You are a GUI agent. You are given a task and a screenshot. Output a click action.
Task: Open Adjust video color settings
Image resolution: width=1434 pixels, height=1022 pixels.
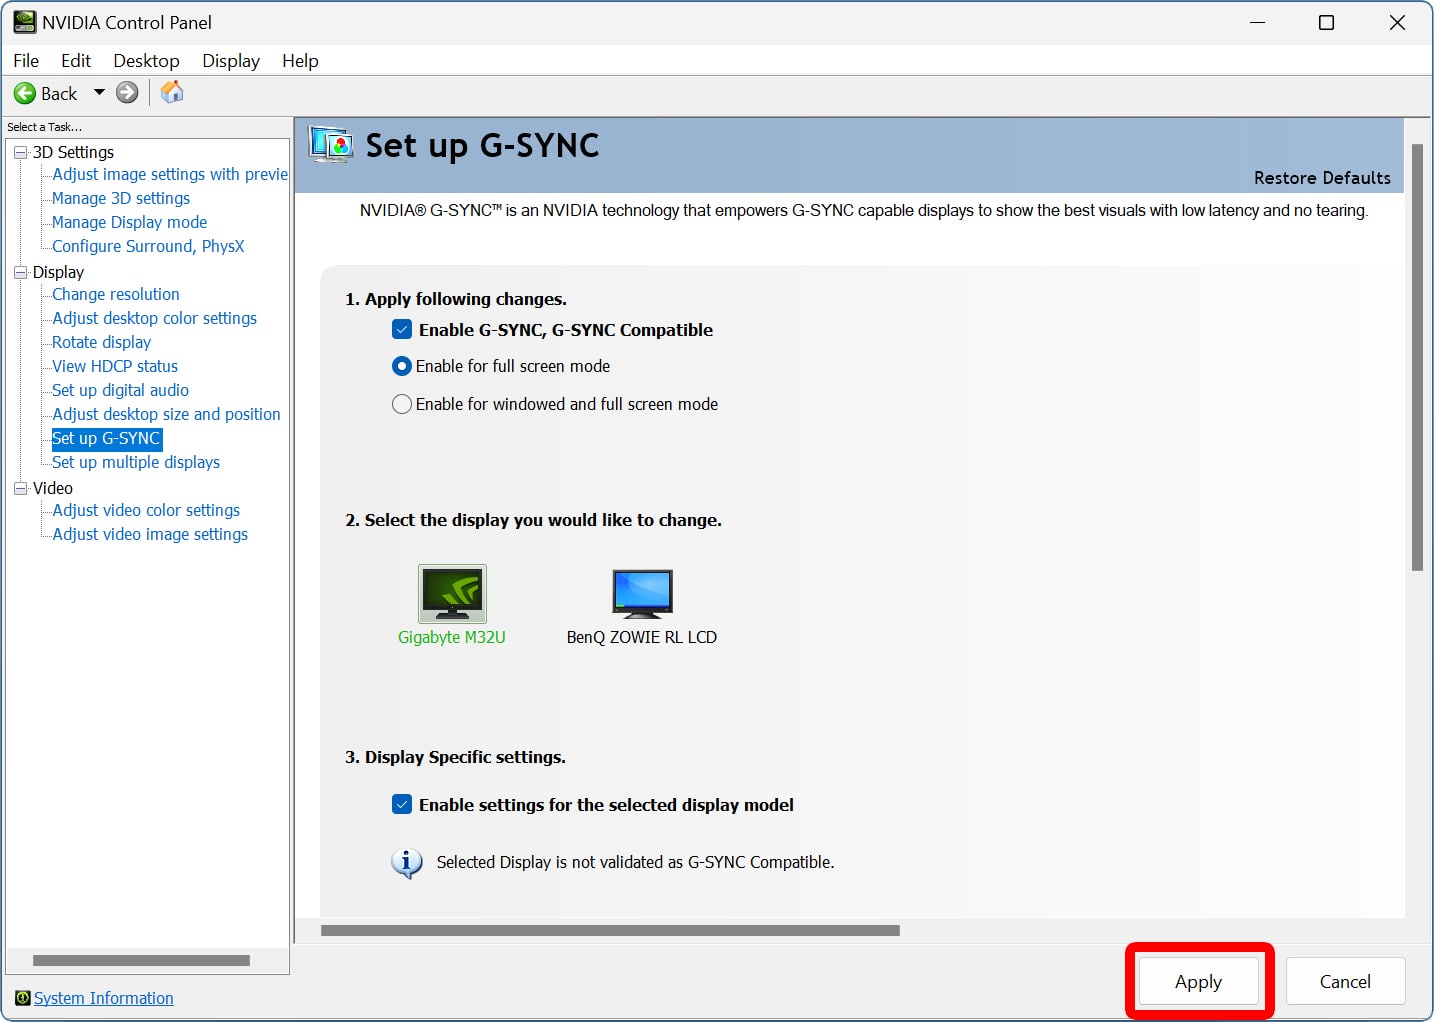[x=146, y=510]
